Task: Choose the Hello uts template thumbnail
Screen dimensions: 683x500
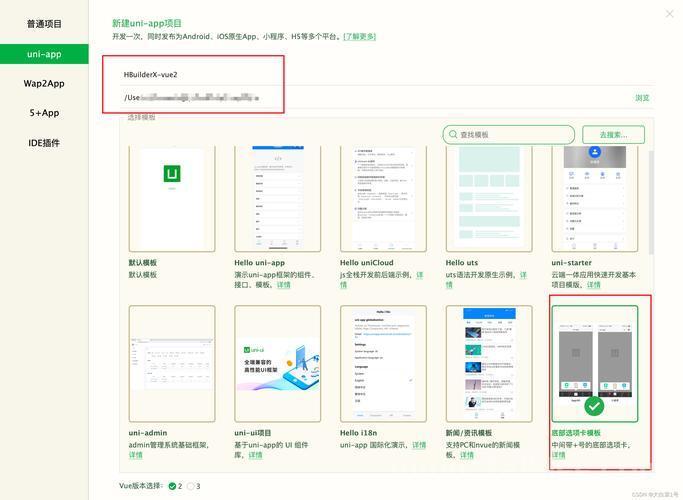Action: coord(489,199)
